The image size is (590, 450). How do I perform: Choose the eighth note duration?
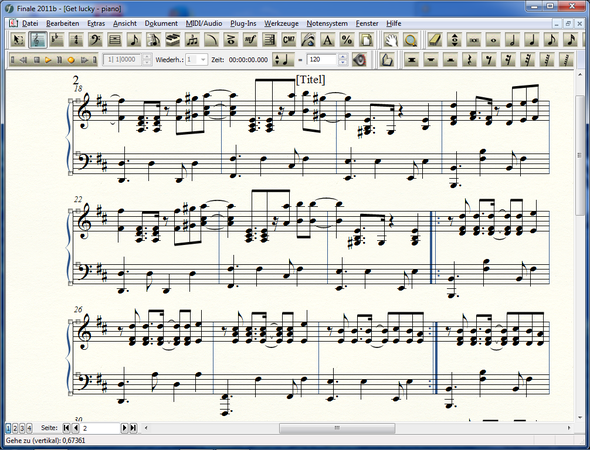point(551,40)
